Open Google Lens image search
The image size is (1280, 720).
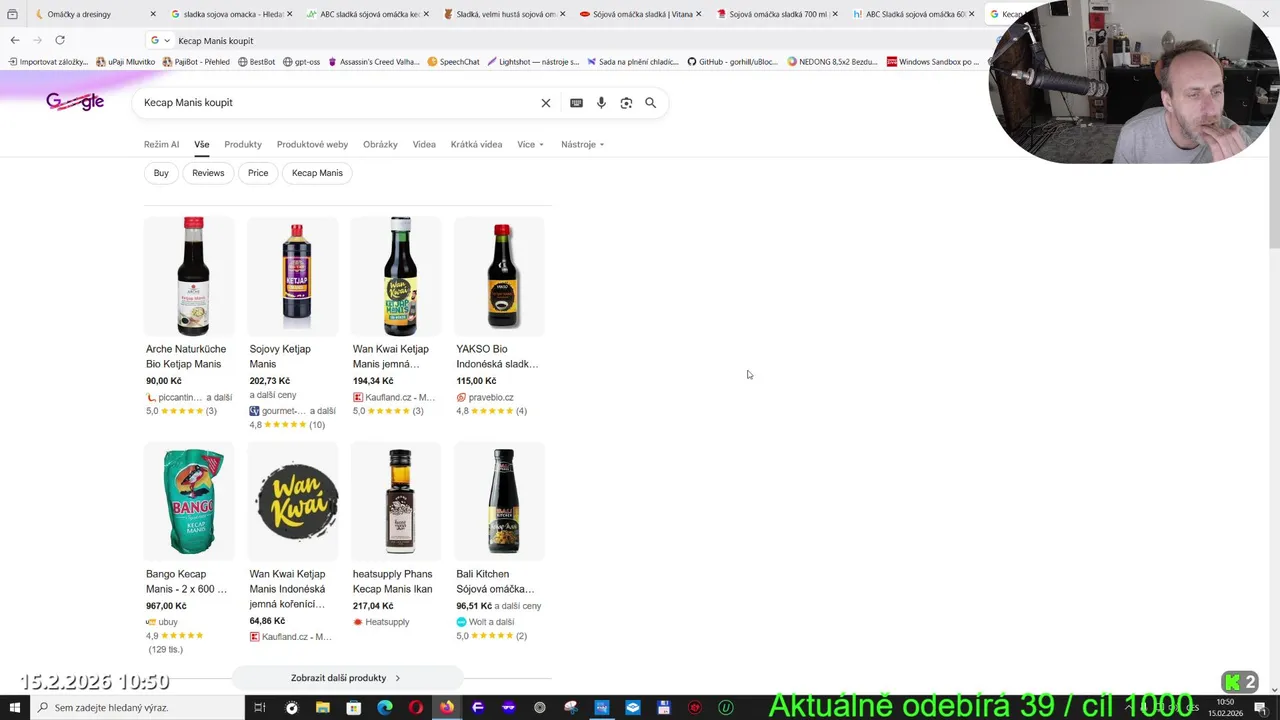[626, 103]
